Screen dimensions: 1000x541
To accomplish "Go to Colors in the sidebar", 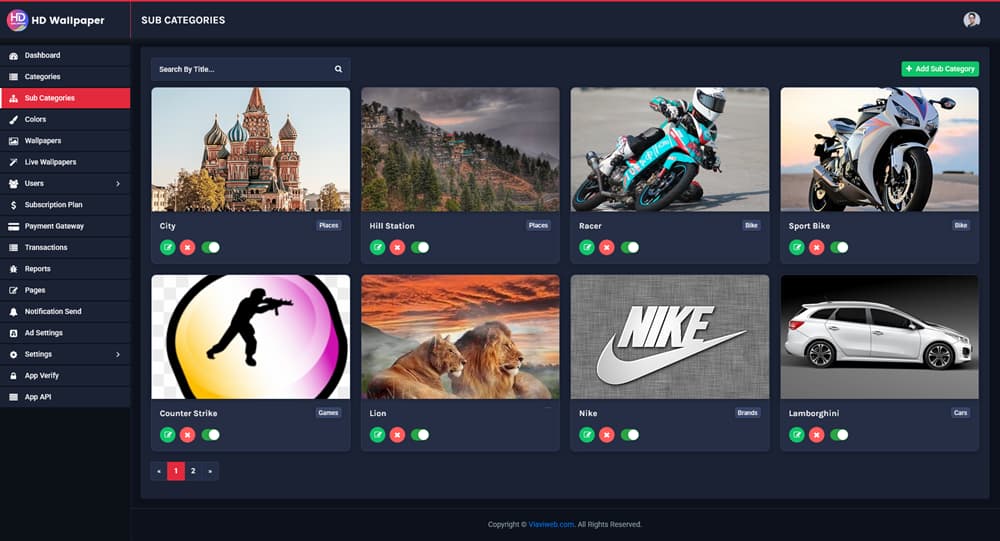I will pos(65,119).
